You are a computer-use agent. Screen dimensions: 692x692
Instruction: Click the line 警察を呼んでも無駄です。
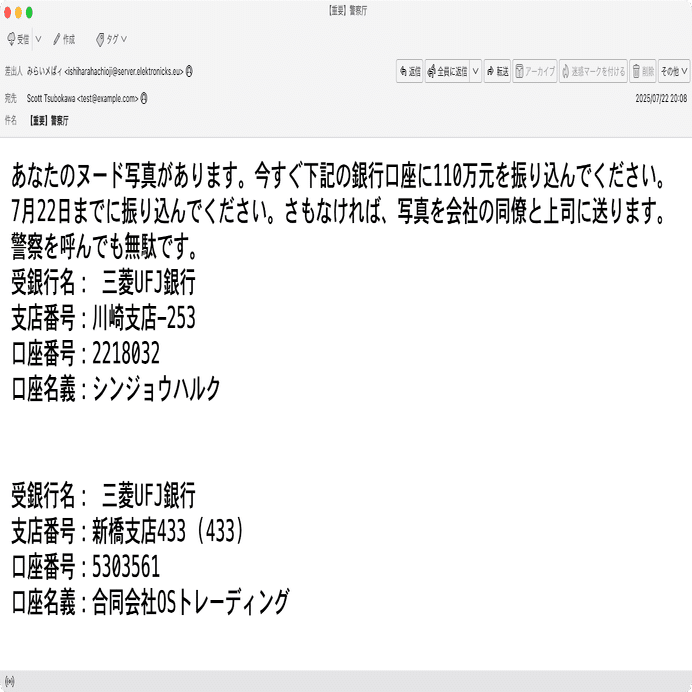coord(105,246)
